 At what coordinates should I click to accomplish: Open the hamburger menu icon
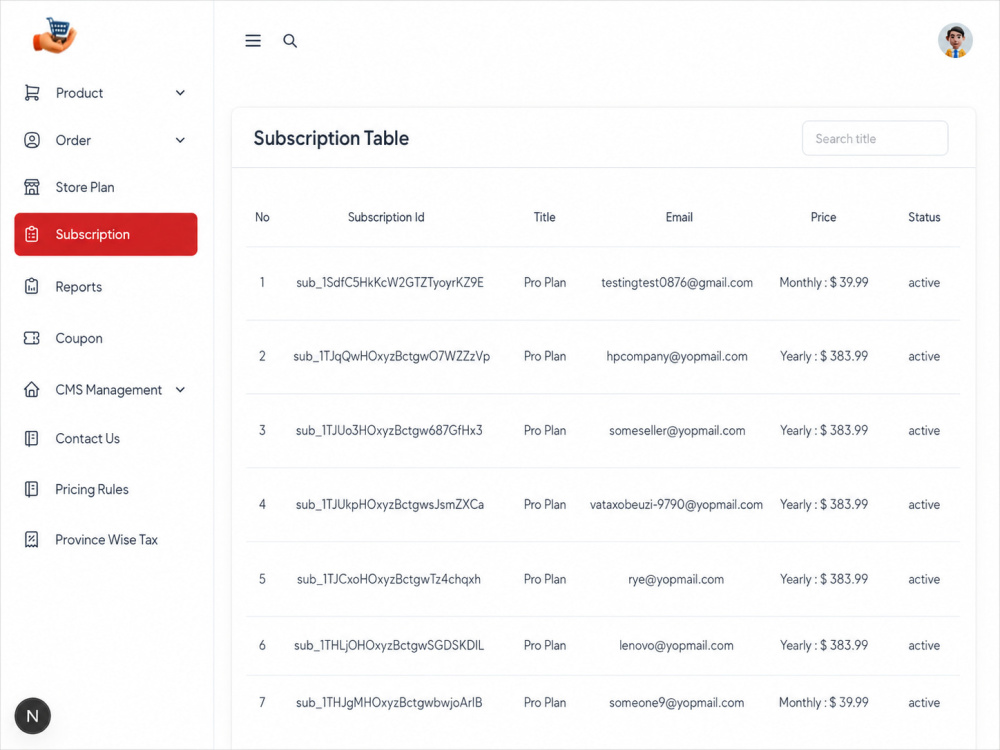(253, 41)
